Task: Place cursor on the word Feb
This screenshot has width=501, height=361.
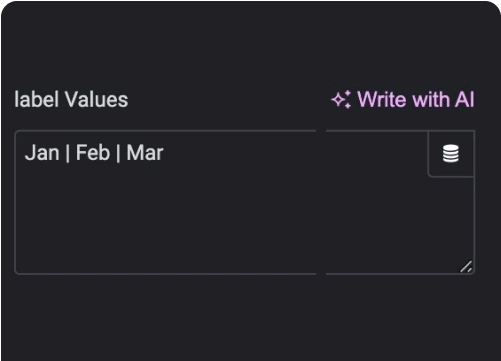Action: click(x=93, y=153)
